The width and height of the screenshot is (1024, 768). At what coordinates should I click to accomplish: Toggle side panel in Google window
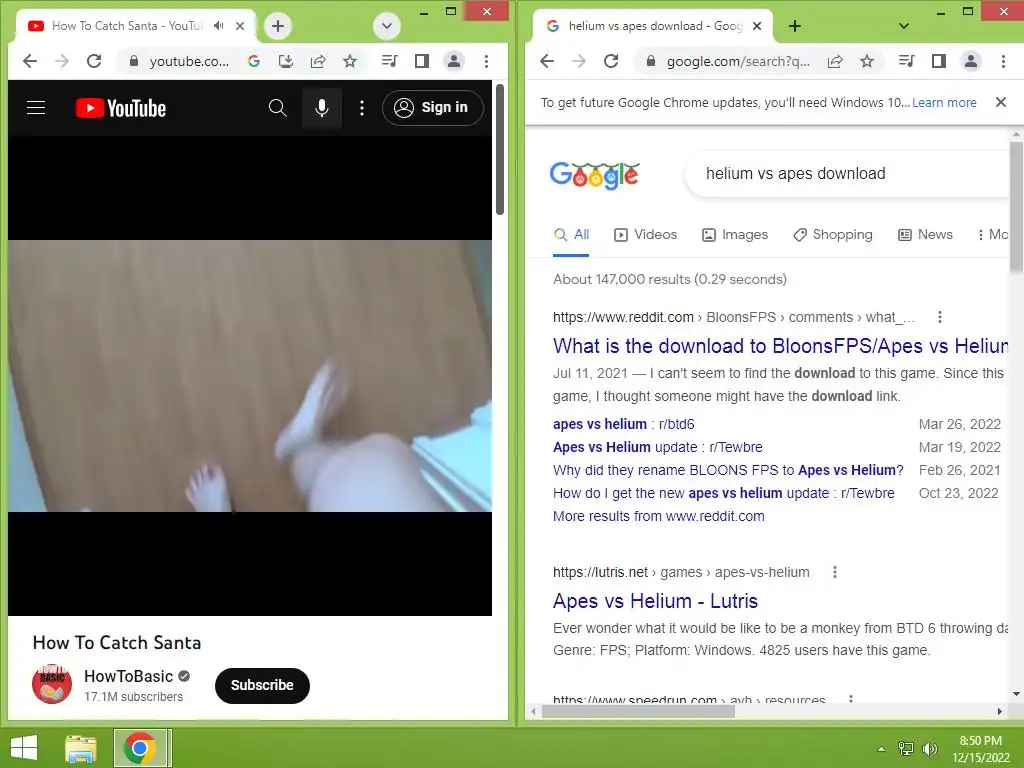click(938, 61)
